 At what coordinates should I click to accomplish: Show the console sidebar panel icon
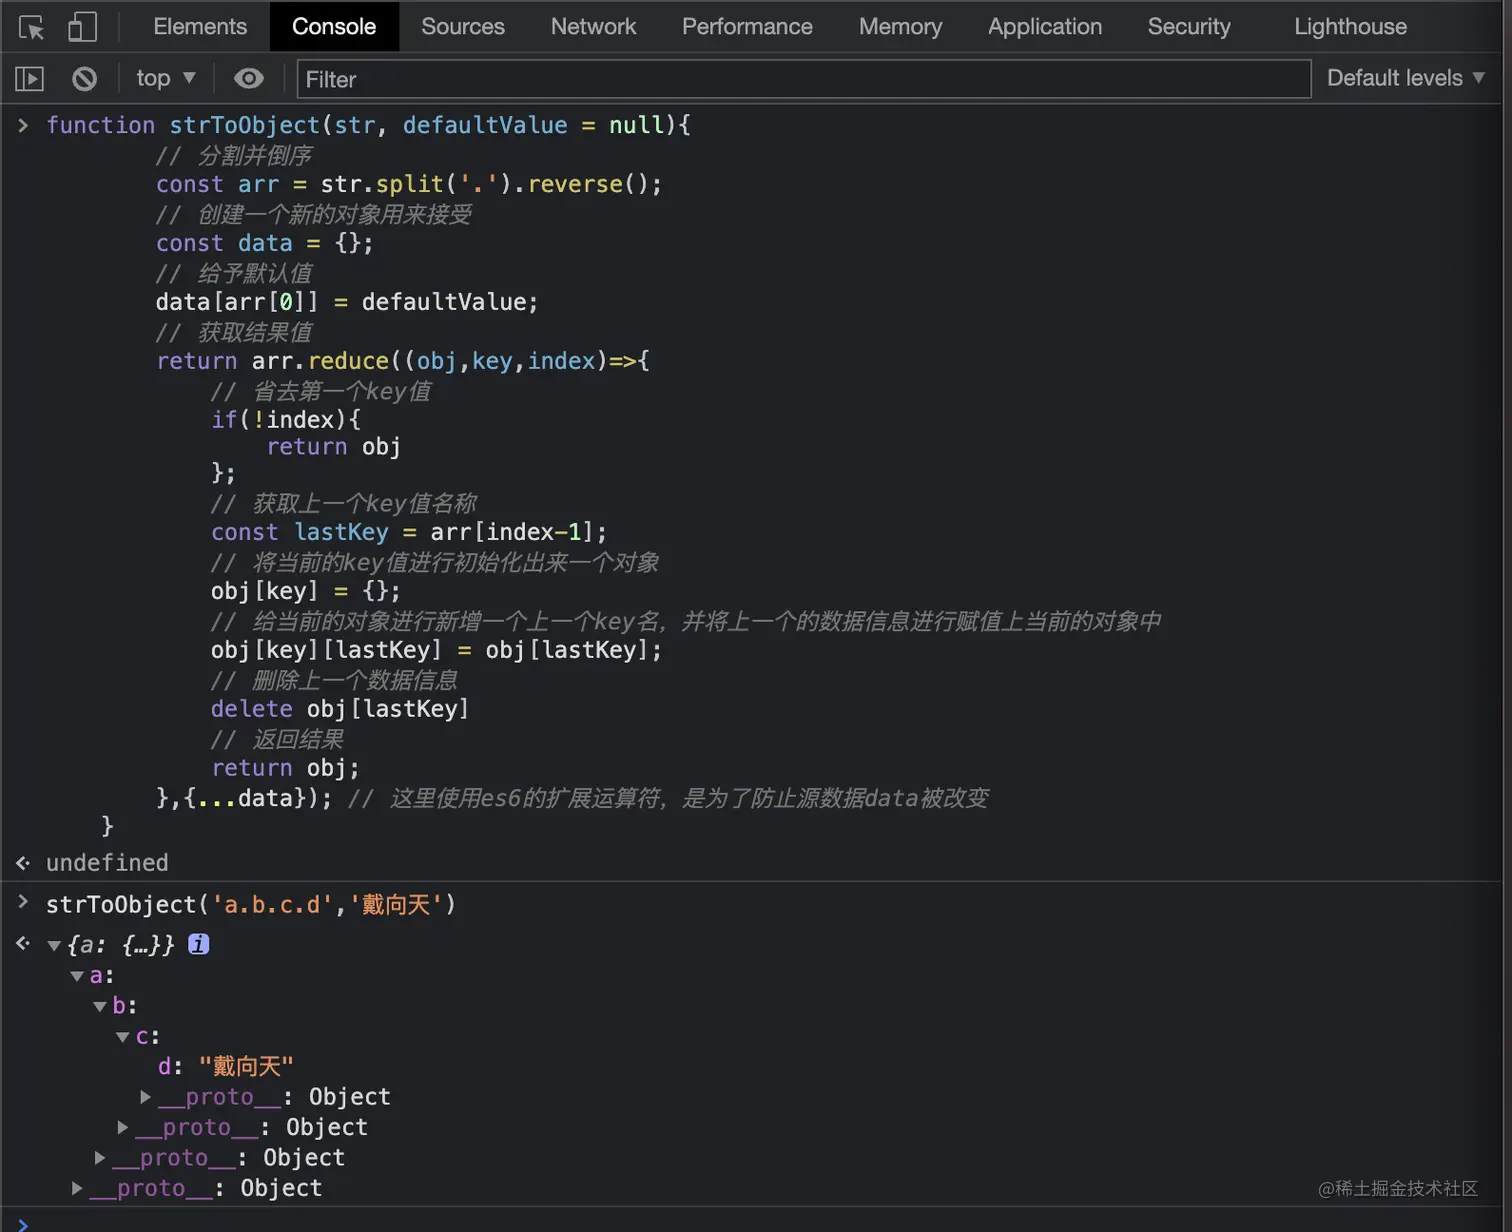30,79
